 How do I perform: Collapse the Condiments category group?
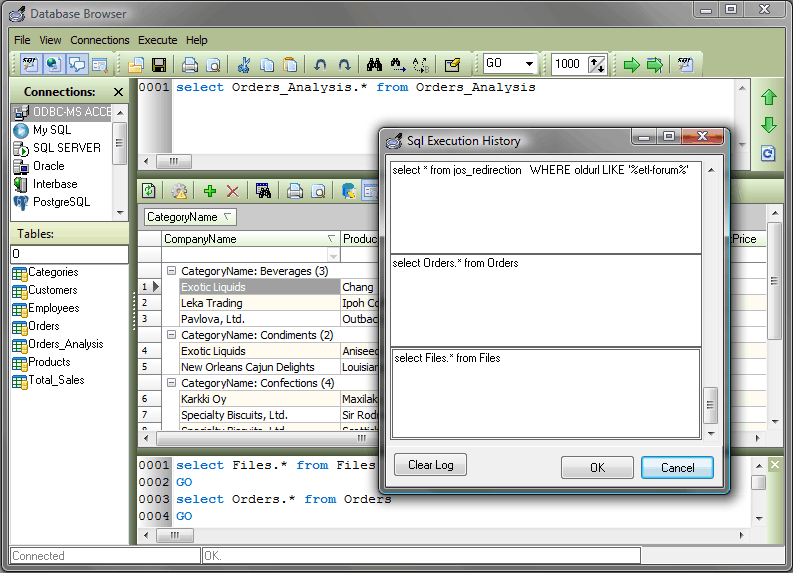pos(171,335)
